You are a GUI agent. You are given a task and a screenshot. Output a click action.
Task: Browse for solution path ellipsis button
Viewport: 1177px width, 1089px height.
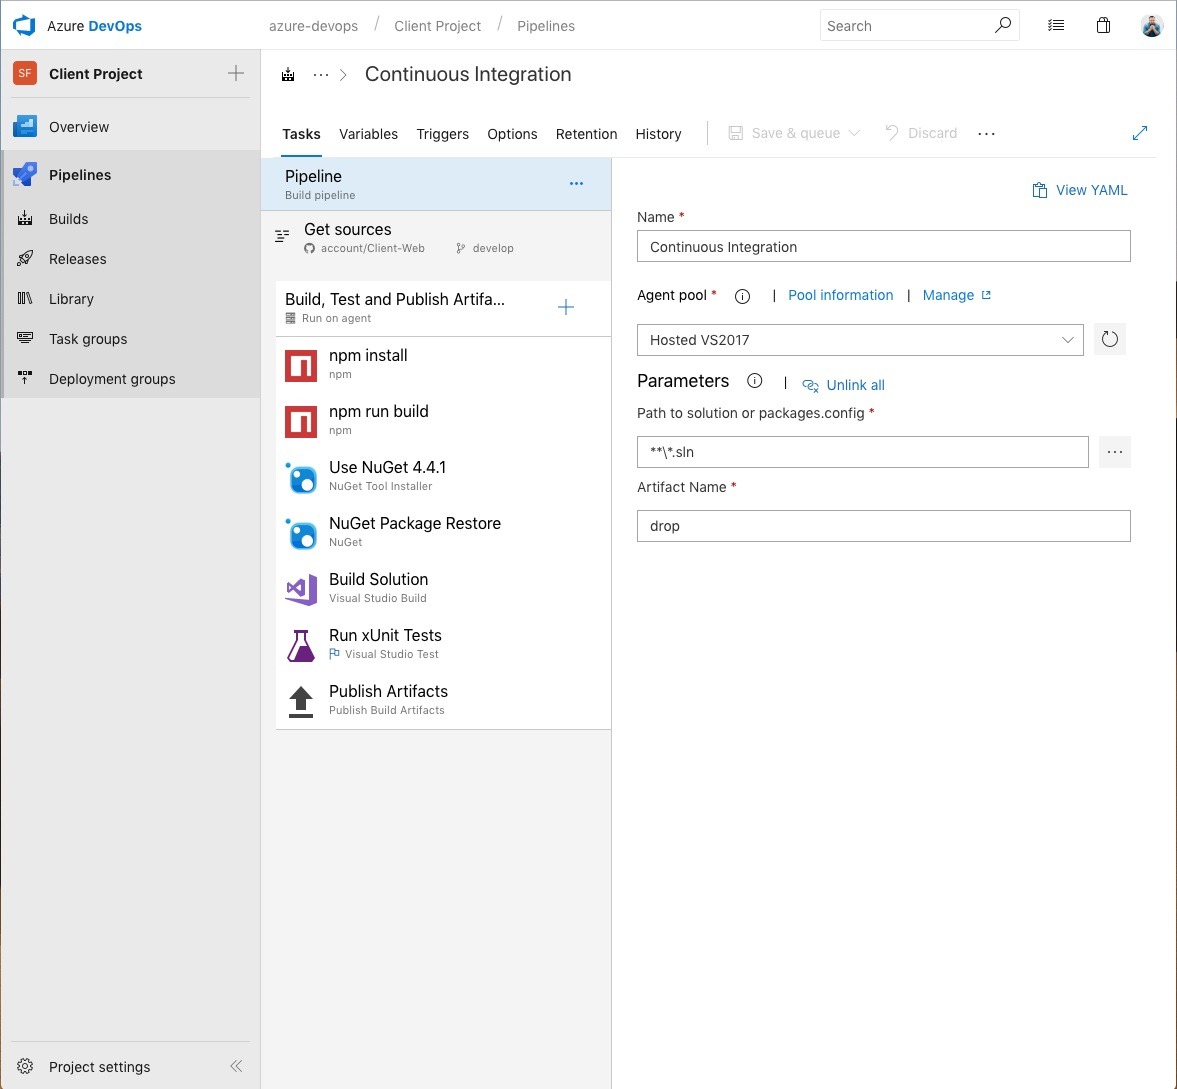tap(1114, 452)
